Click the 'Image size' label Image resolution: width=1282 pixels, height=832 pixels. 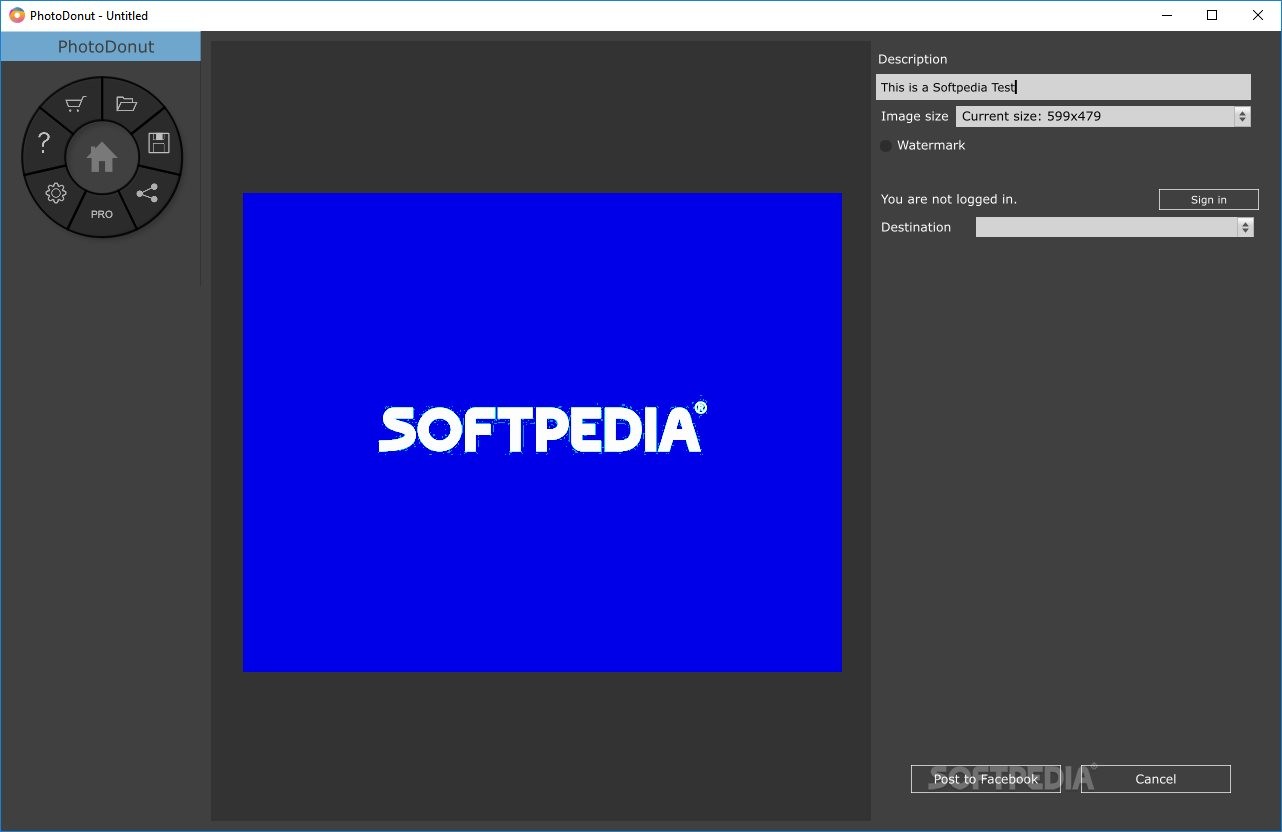pos(915,116)
